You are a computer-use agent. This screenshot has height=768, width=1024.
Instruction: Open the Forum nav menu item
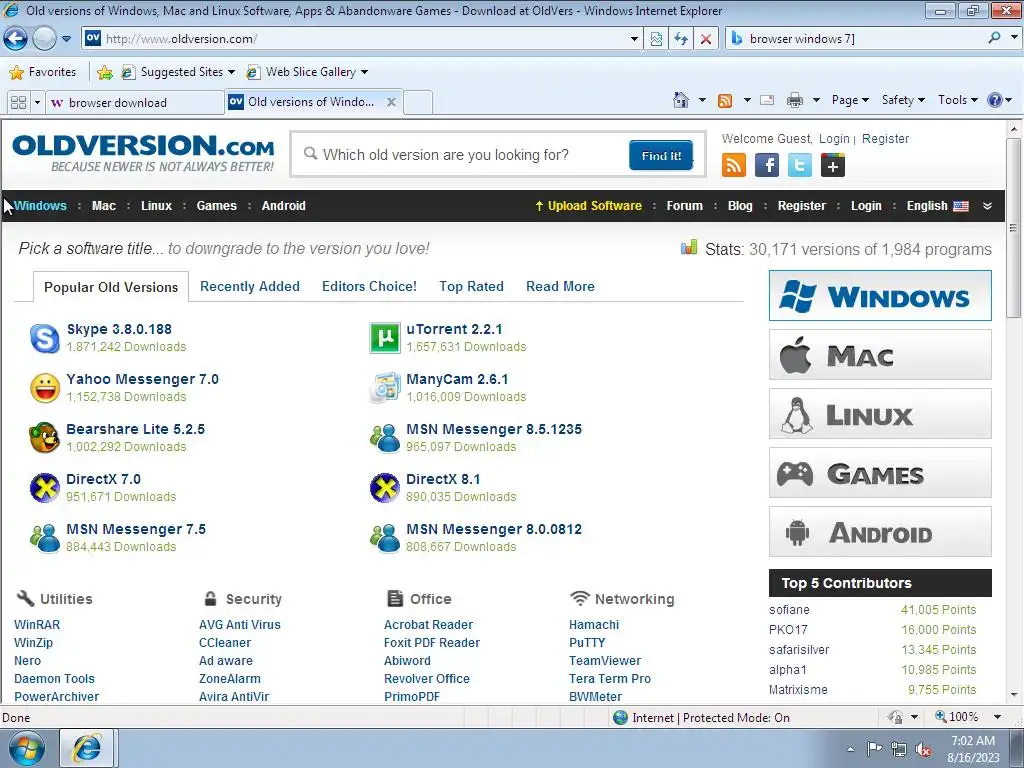(x=684, y=206)
